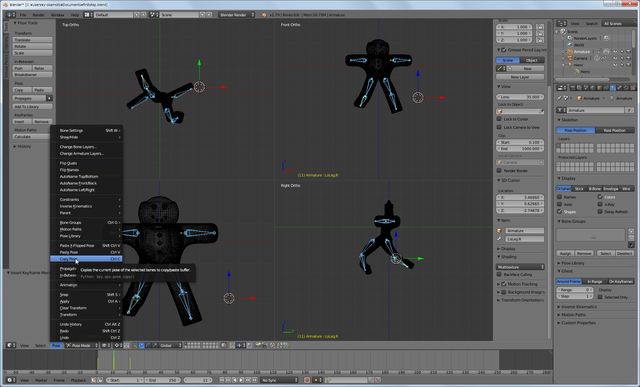Open the Render properties tab icon
Image resolution: width=640 pixels, height=387 pixels.
click(x=573, y=88)
